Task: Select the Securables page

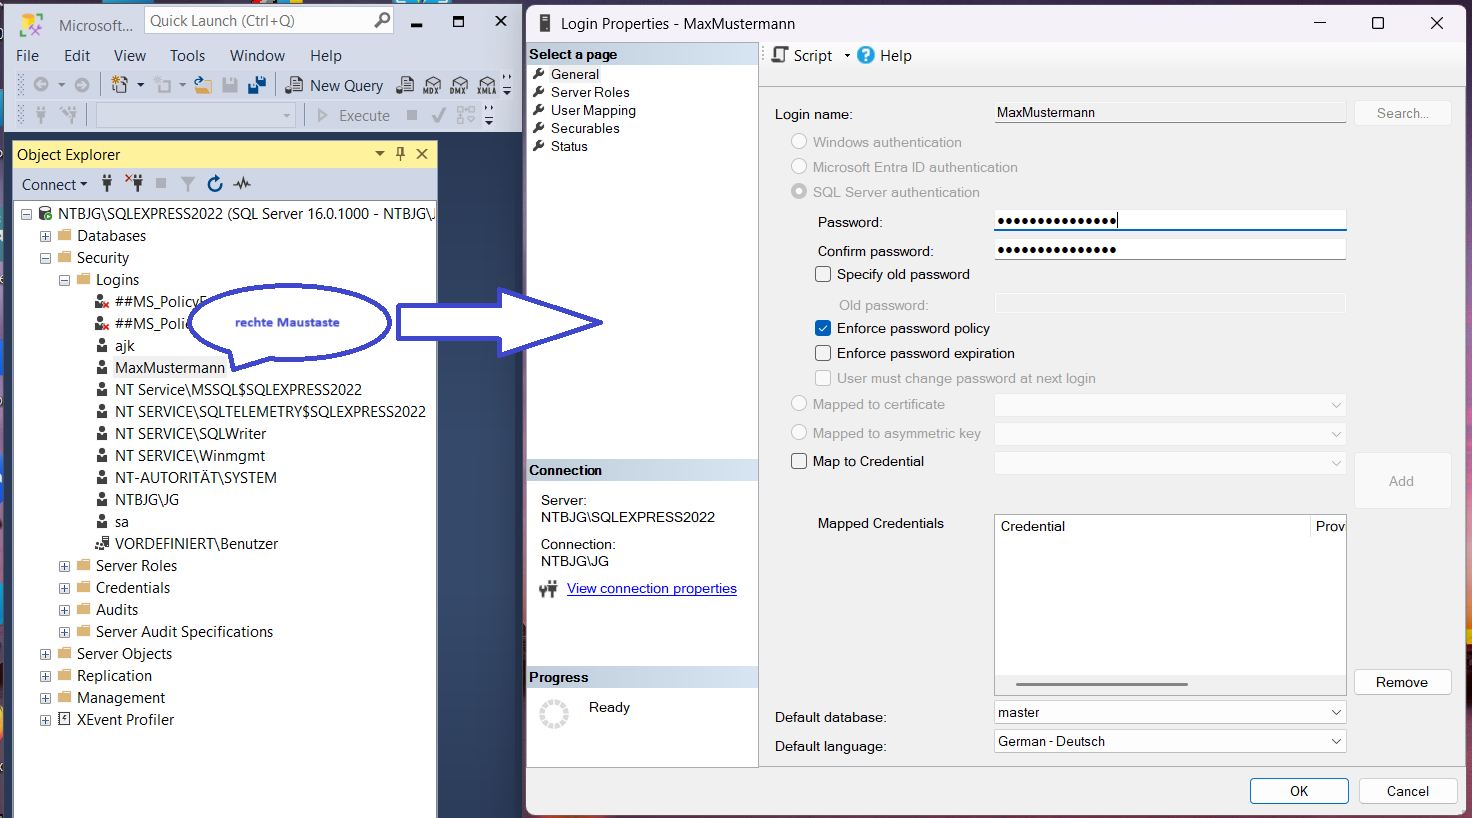Action: coord(585,128)
